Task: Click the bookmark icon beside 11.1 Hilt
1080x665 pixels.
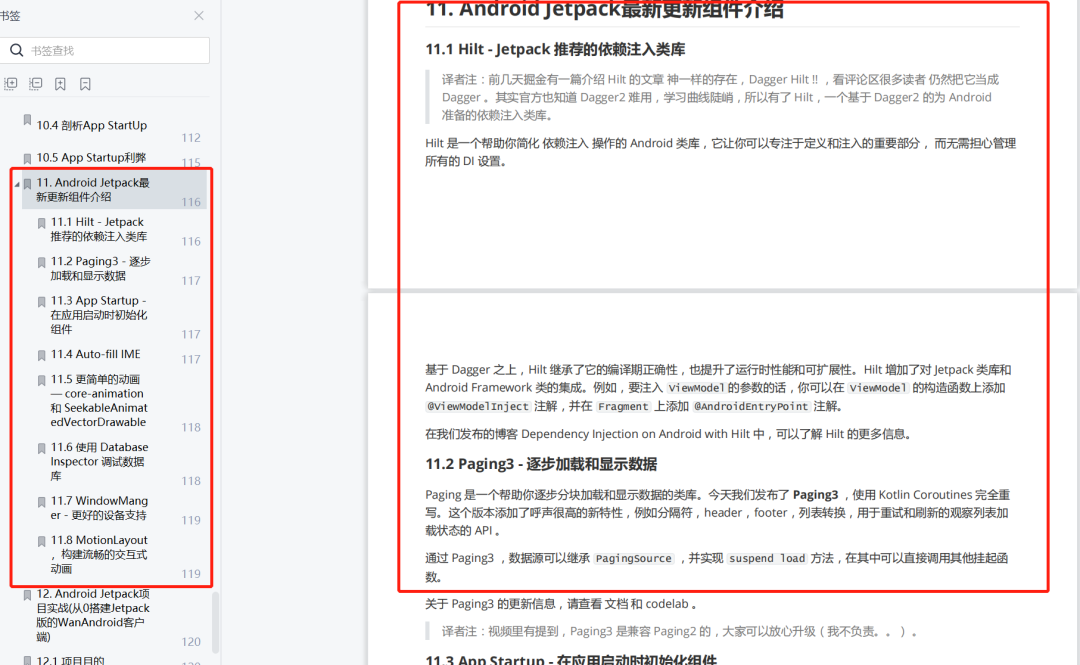Action: 41,223
